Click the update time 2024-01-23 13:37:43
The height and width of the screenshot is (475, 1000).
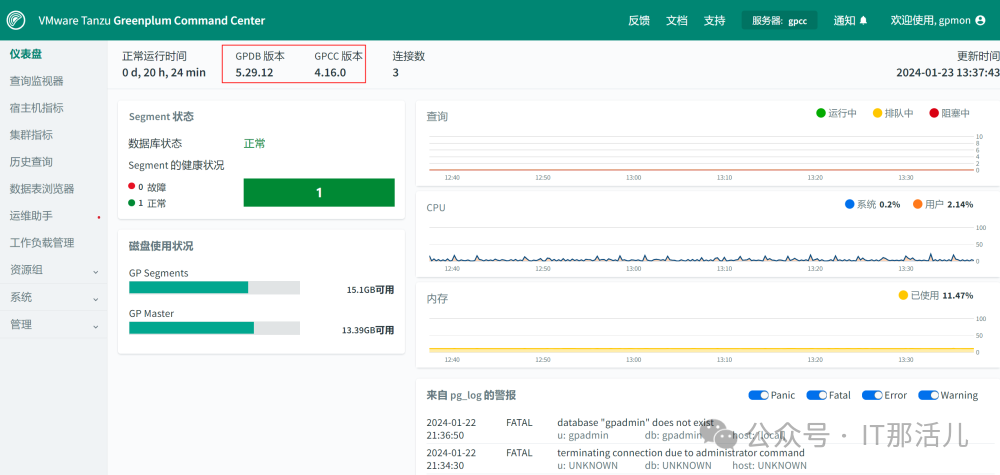(x=948, y=72)
